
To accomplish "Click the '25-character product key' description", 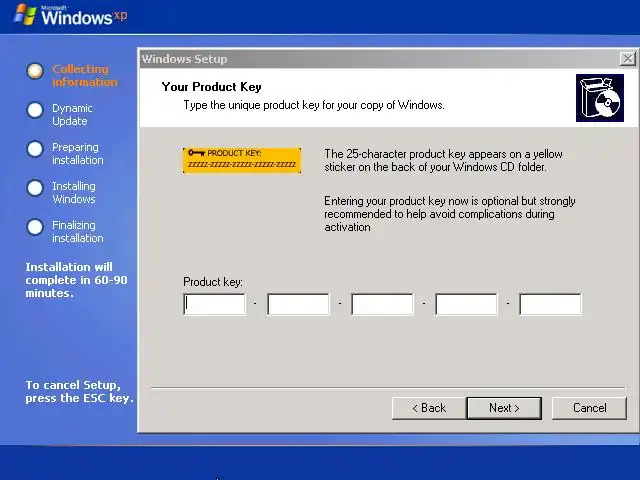I will 444,160.
